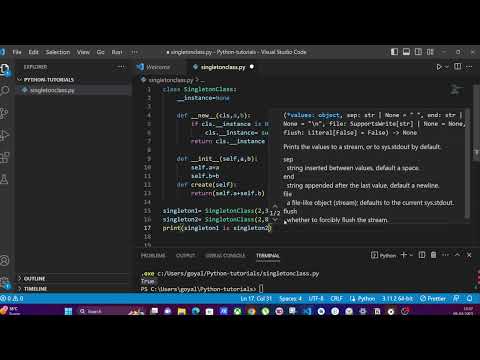This screenshot has height=360, width=480.
Task: Open the Source Control view
Action: click(4, 113)
